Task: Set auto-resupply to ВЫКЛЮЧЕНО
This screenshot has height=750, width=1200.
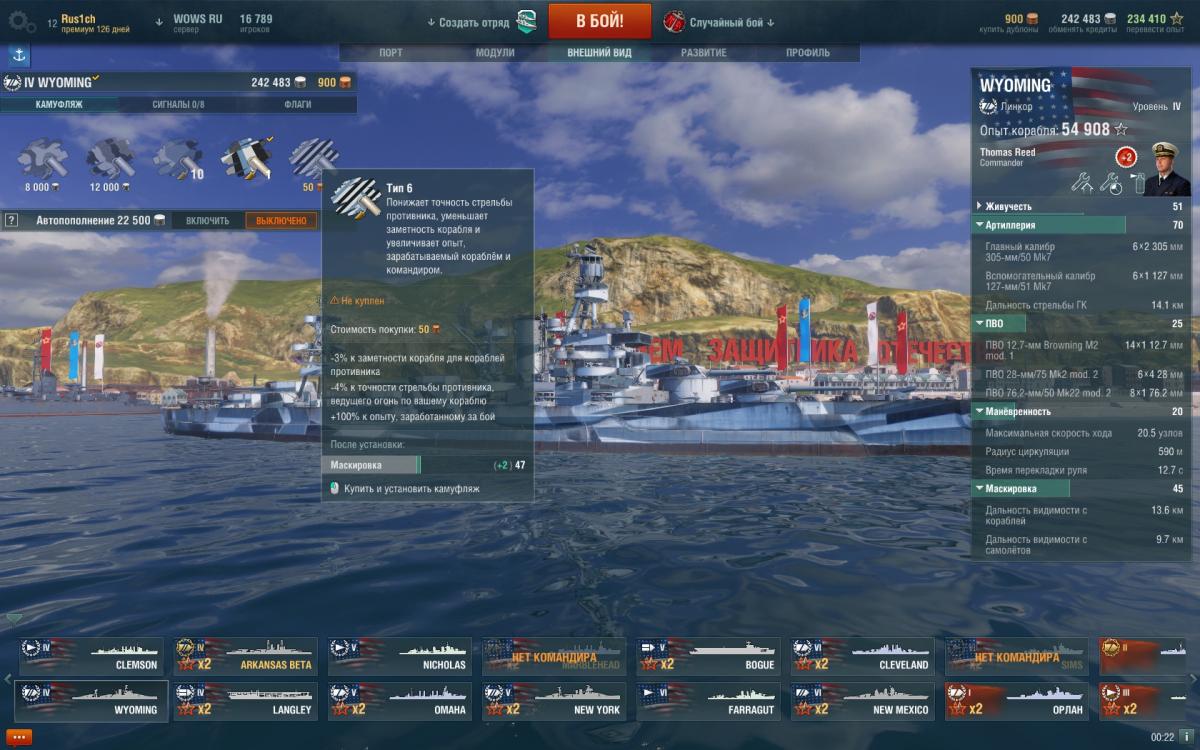Action: [x=281, y=220]
